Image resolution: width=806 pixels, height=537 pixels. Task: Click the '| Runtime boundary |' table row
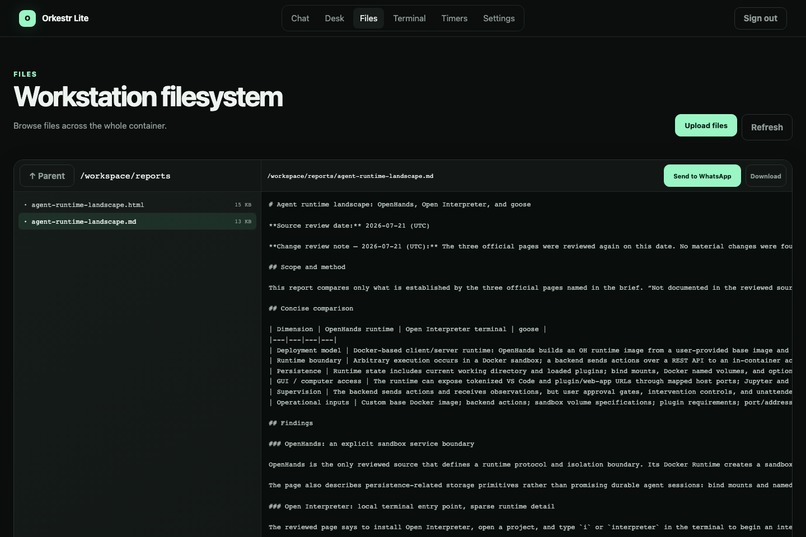[x=530, y=360]
